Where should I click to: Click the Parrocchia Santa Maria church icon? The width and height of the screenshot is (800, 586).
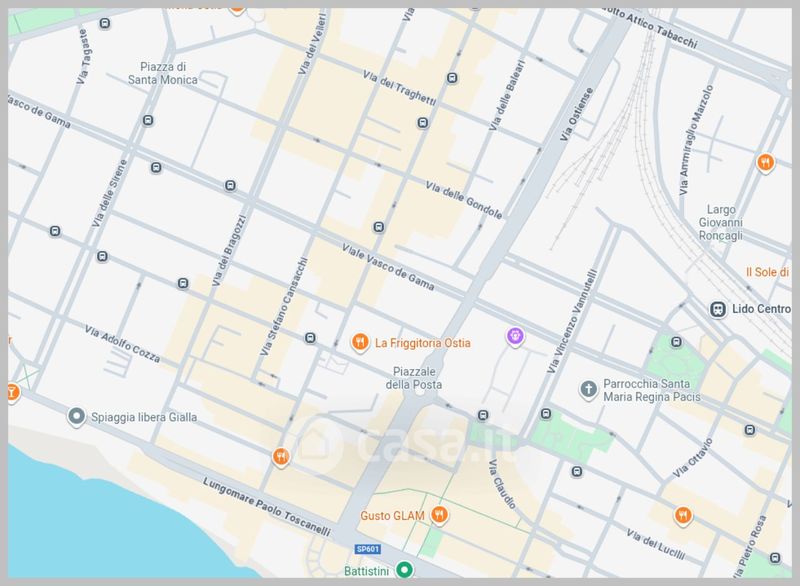(x=590, y=388)
